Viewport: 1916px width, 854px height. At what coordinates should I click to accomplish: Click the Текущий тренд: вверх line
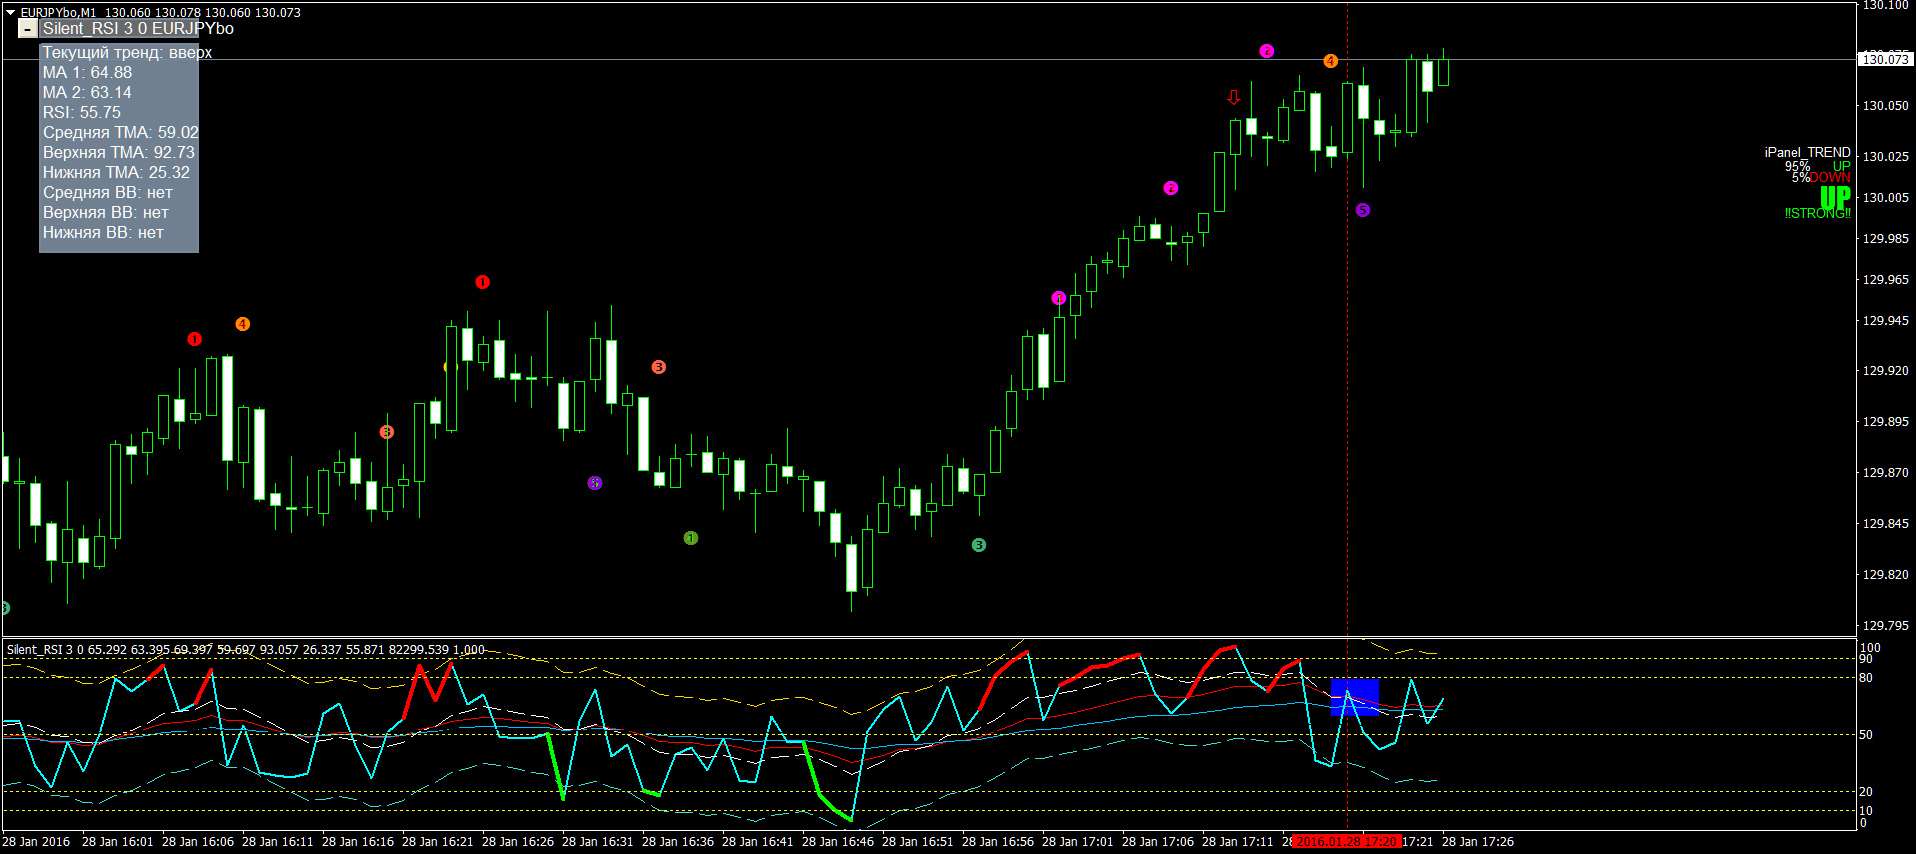pos(127,53)
